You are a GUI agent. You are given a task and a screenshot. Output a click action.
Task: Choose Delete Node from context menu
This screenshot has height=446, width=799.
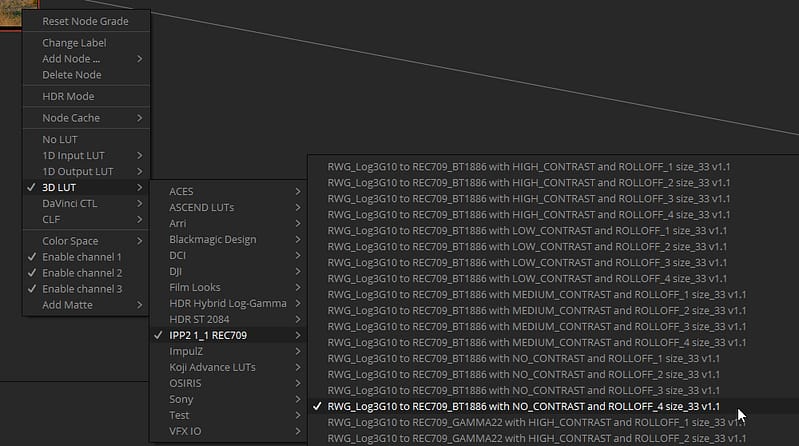pyautogui.click(x=86, y=74)
